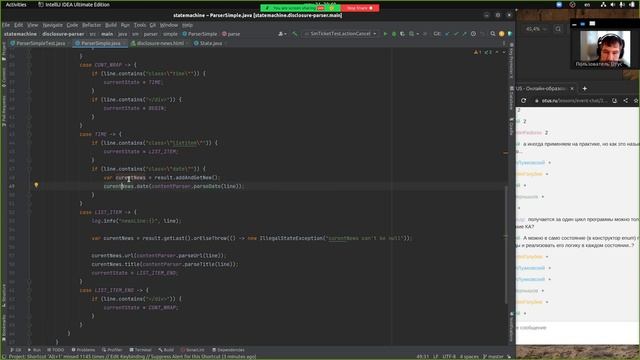Viewport: 640px width, 360px height.
Task: Reload the browser page
Action: [x=524, y=100]
